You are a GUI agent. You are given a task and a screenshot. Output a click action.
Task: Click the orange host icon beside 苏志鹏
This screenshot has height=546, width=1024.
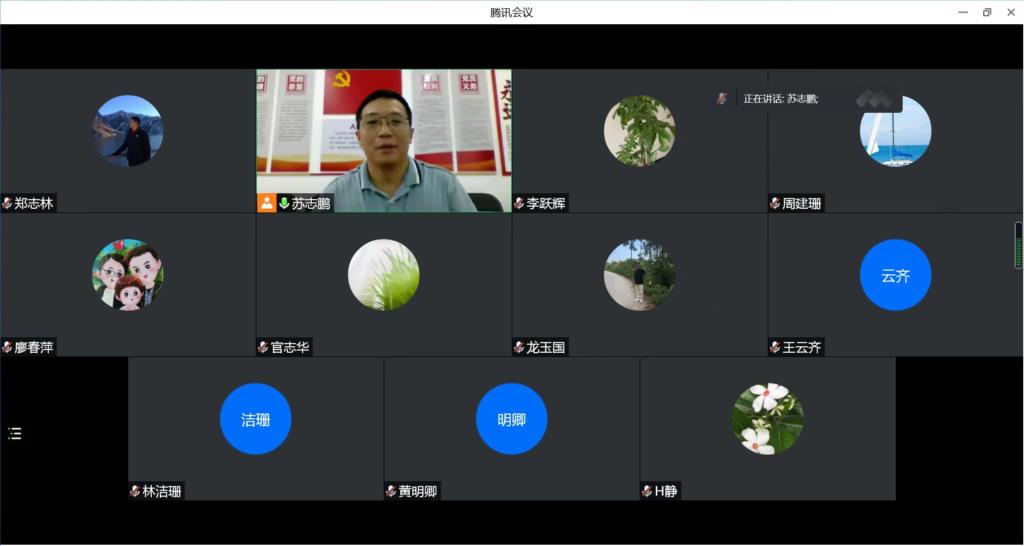pyautogui.click(x=267, y=203)
